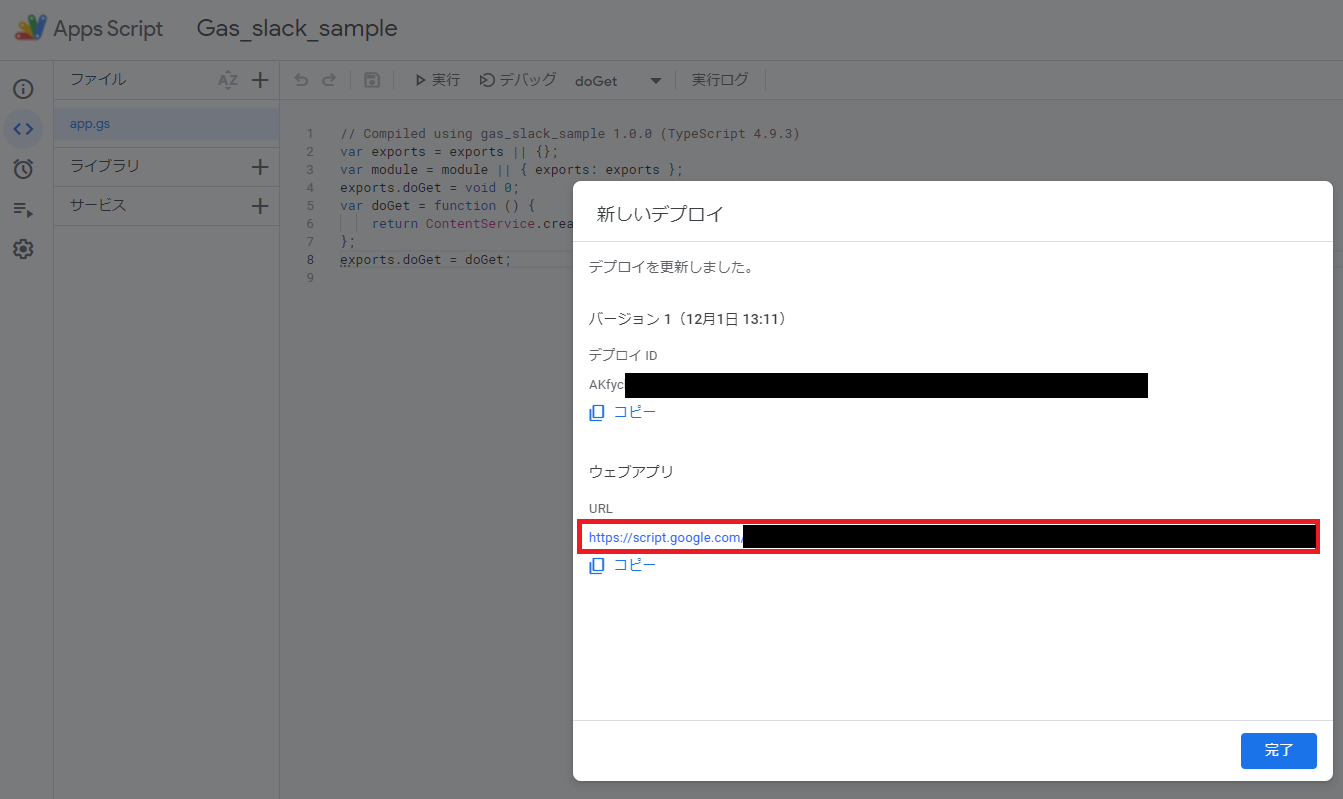The width and height of the screenshot is (1343, 799).
Task: Copy the deploy ID with コピー
Action: [x=623, y=412]
